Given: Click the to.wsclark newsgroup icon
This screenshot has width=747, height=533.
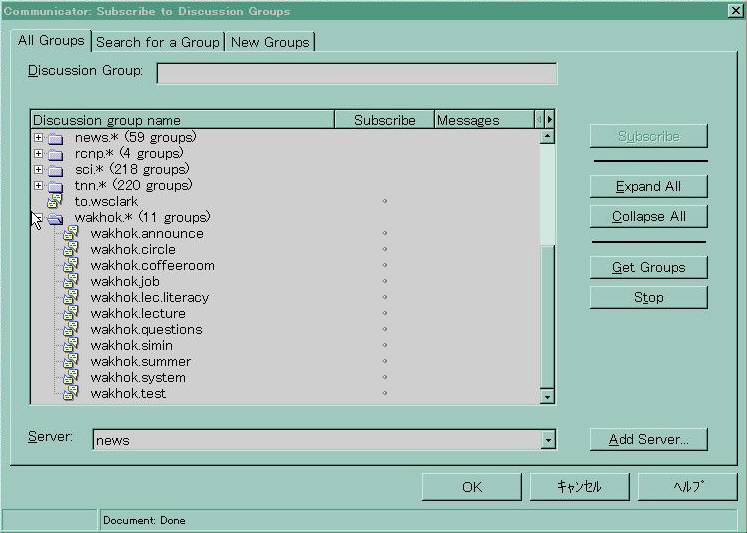Looking at the screenshot, I should tap(55, 202).
